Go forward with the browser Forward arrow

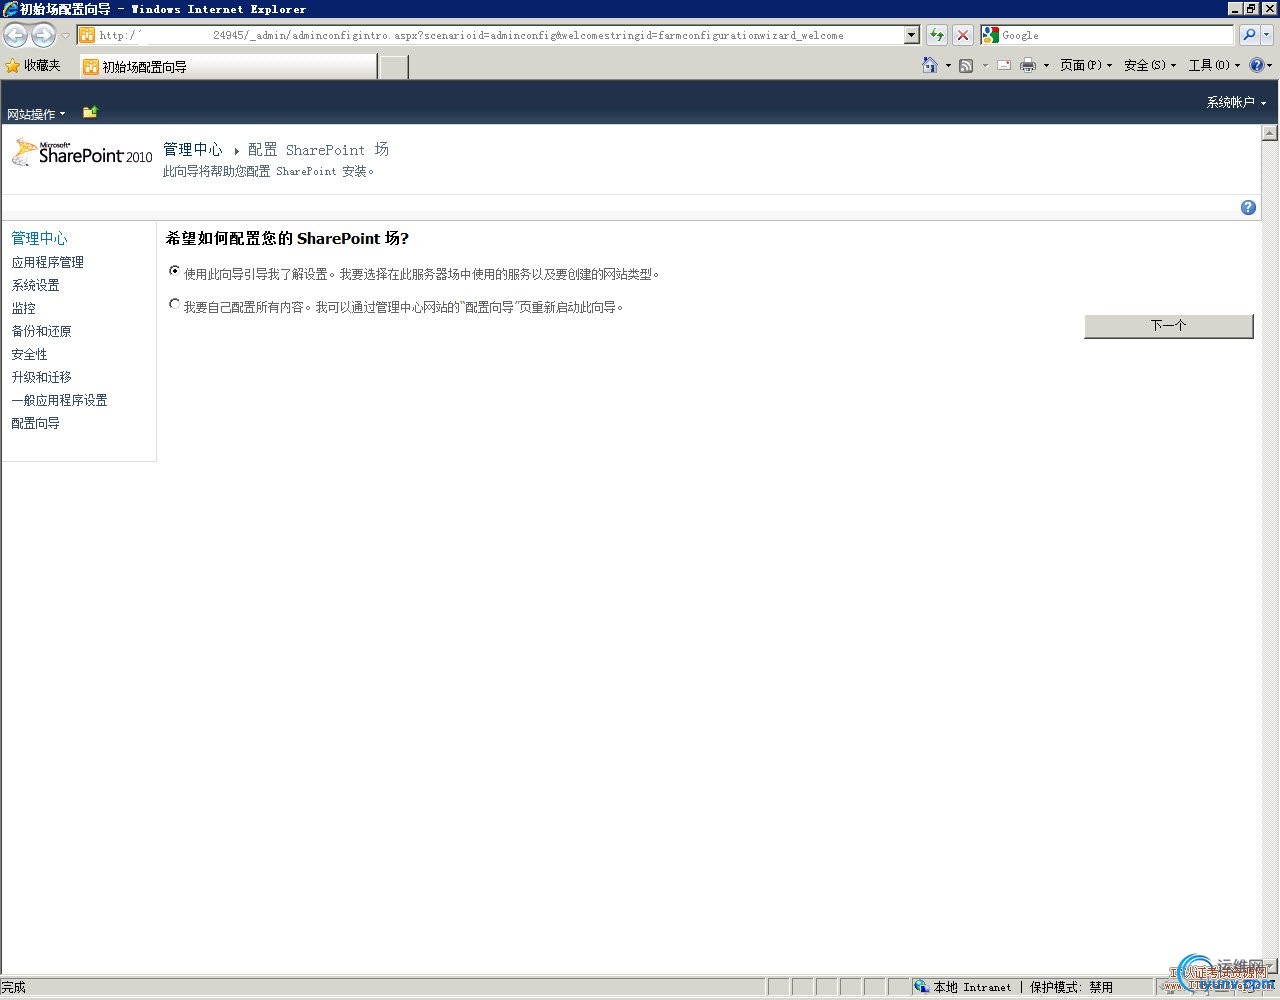(43, 35)
